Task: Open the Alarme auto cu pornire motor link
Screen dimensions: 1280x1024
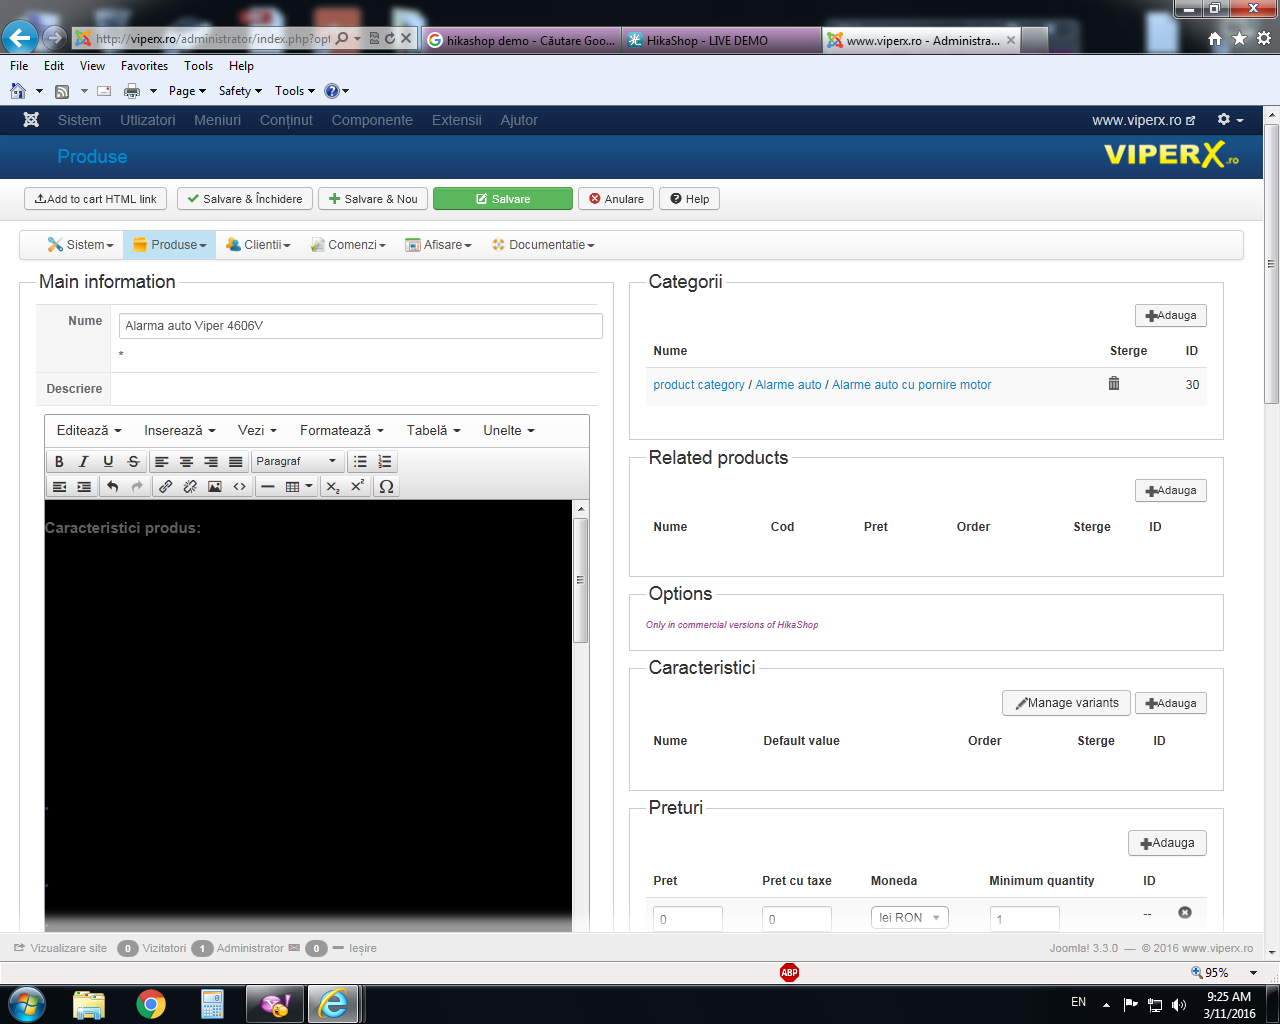Action: point(912,385)
